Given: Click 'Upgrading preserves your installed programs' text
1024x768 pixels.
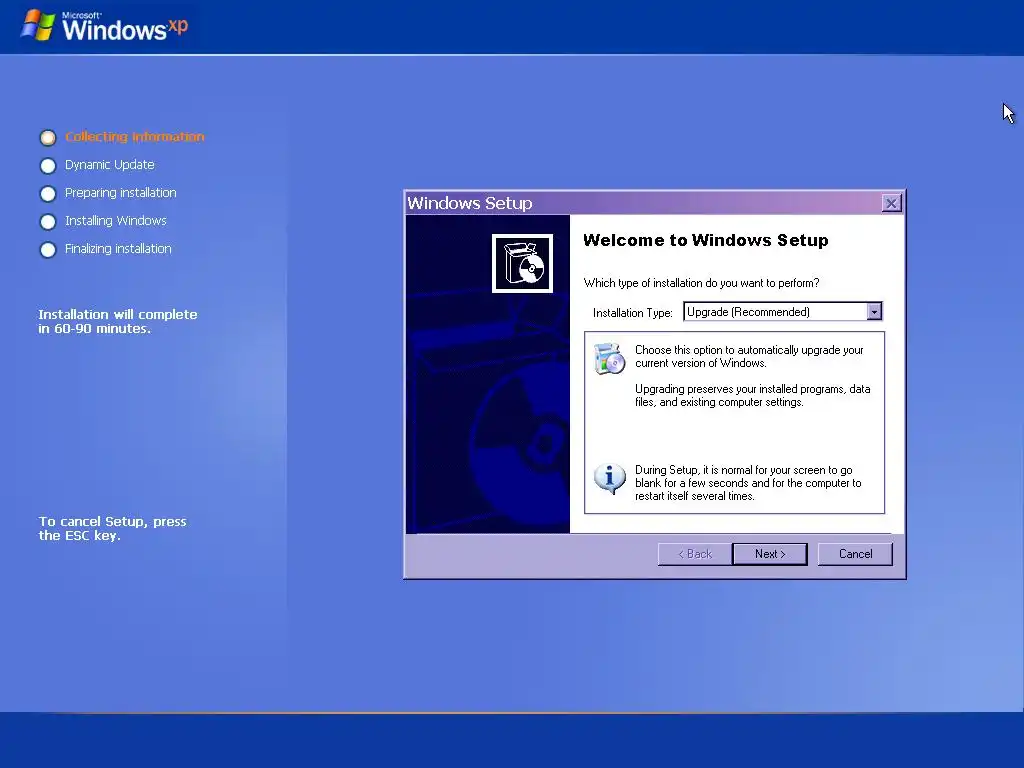Looking at the screenshot, I should [x=752, y=396].
